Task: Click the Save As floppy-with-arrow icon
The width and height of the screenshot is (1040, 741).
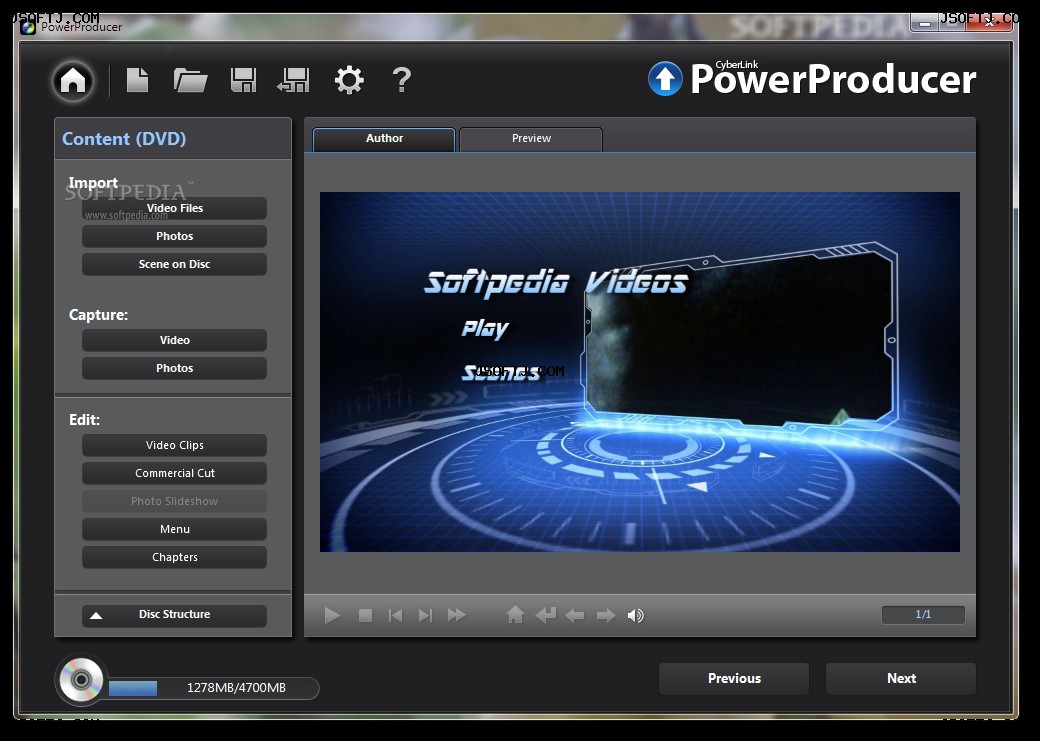Action: [294, 80]
